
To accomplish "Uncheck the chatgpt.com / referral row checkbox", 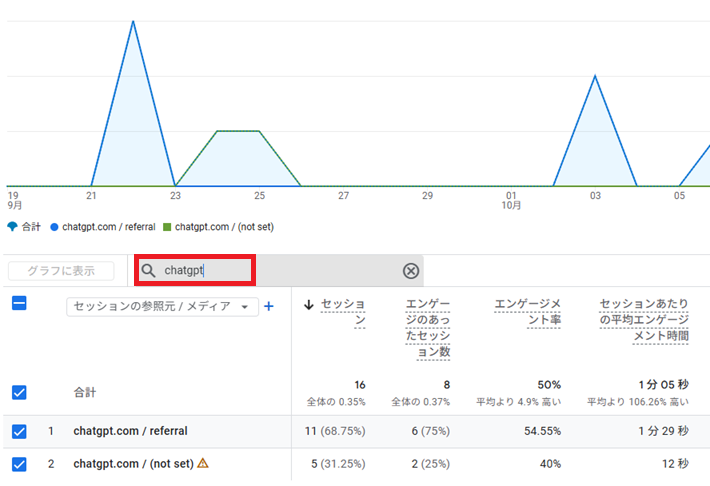I will click(x=19, y=432).
